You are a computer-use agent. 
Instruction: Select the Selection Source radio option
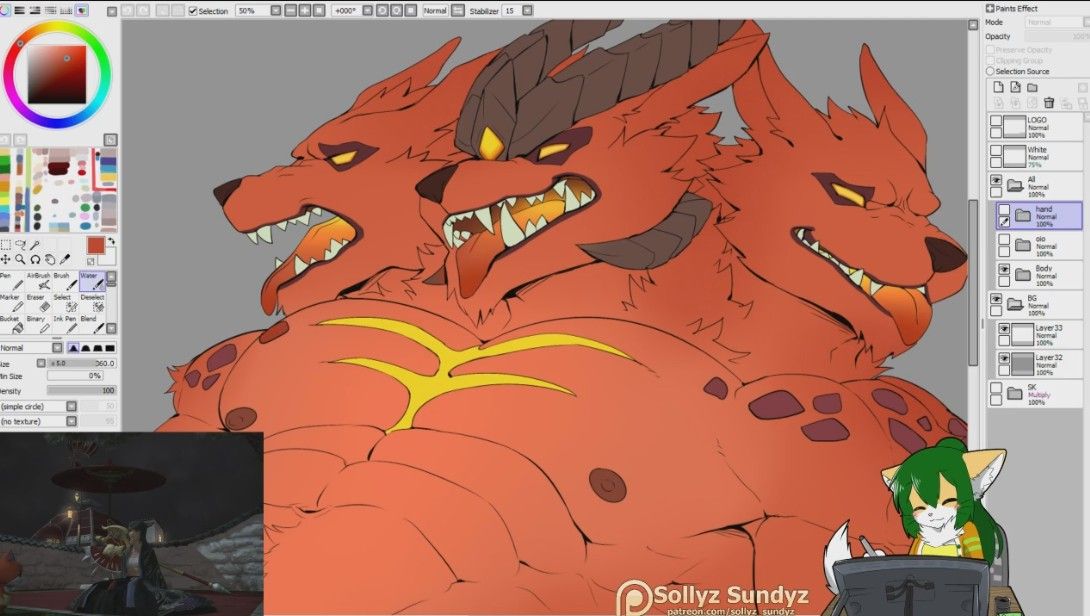click(x=991, y=71)
